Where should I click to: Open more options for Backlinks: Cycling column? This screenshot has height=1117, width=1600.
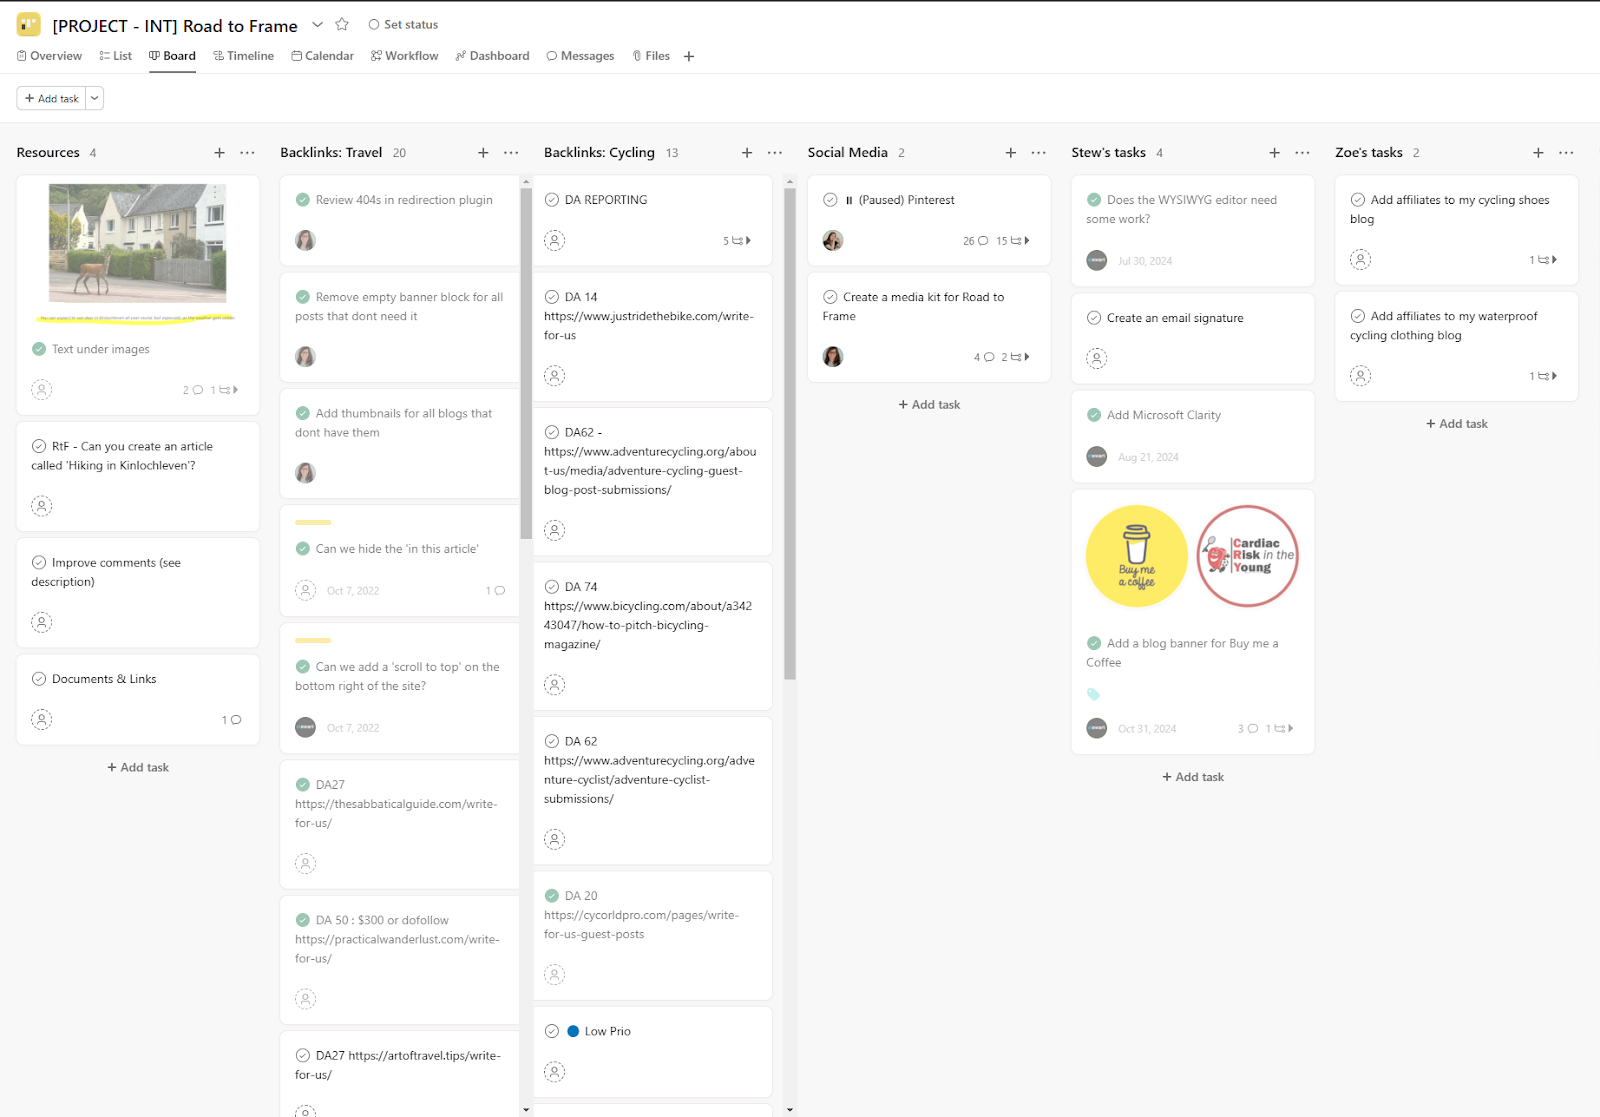[x=775, y=153]
